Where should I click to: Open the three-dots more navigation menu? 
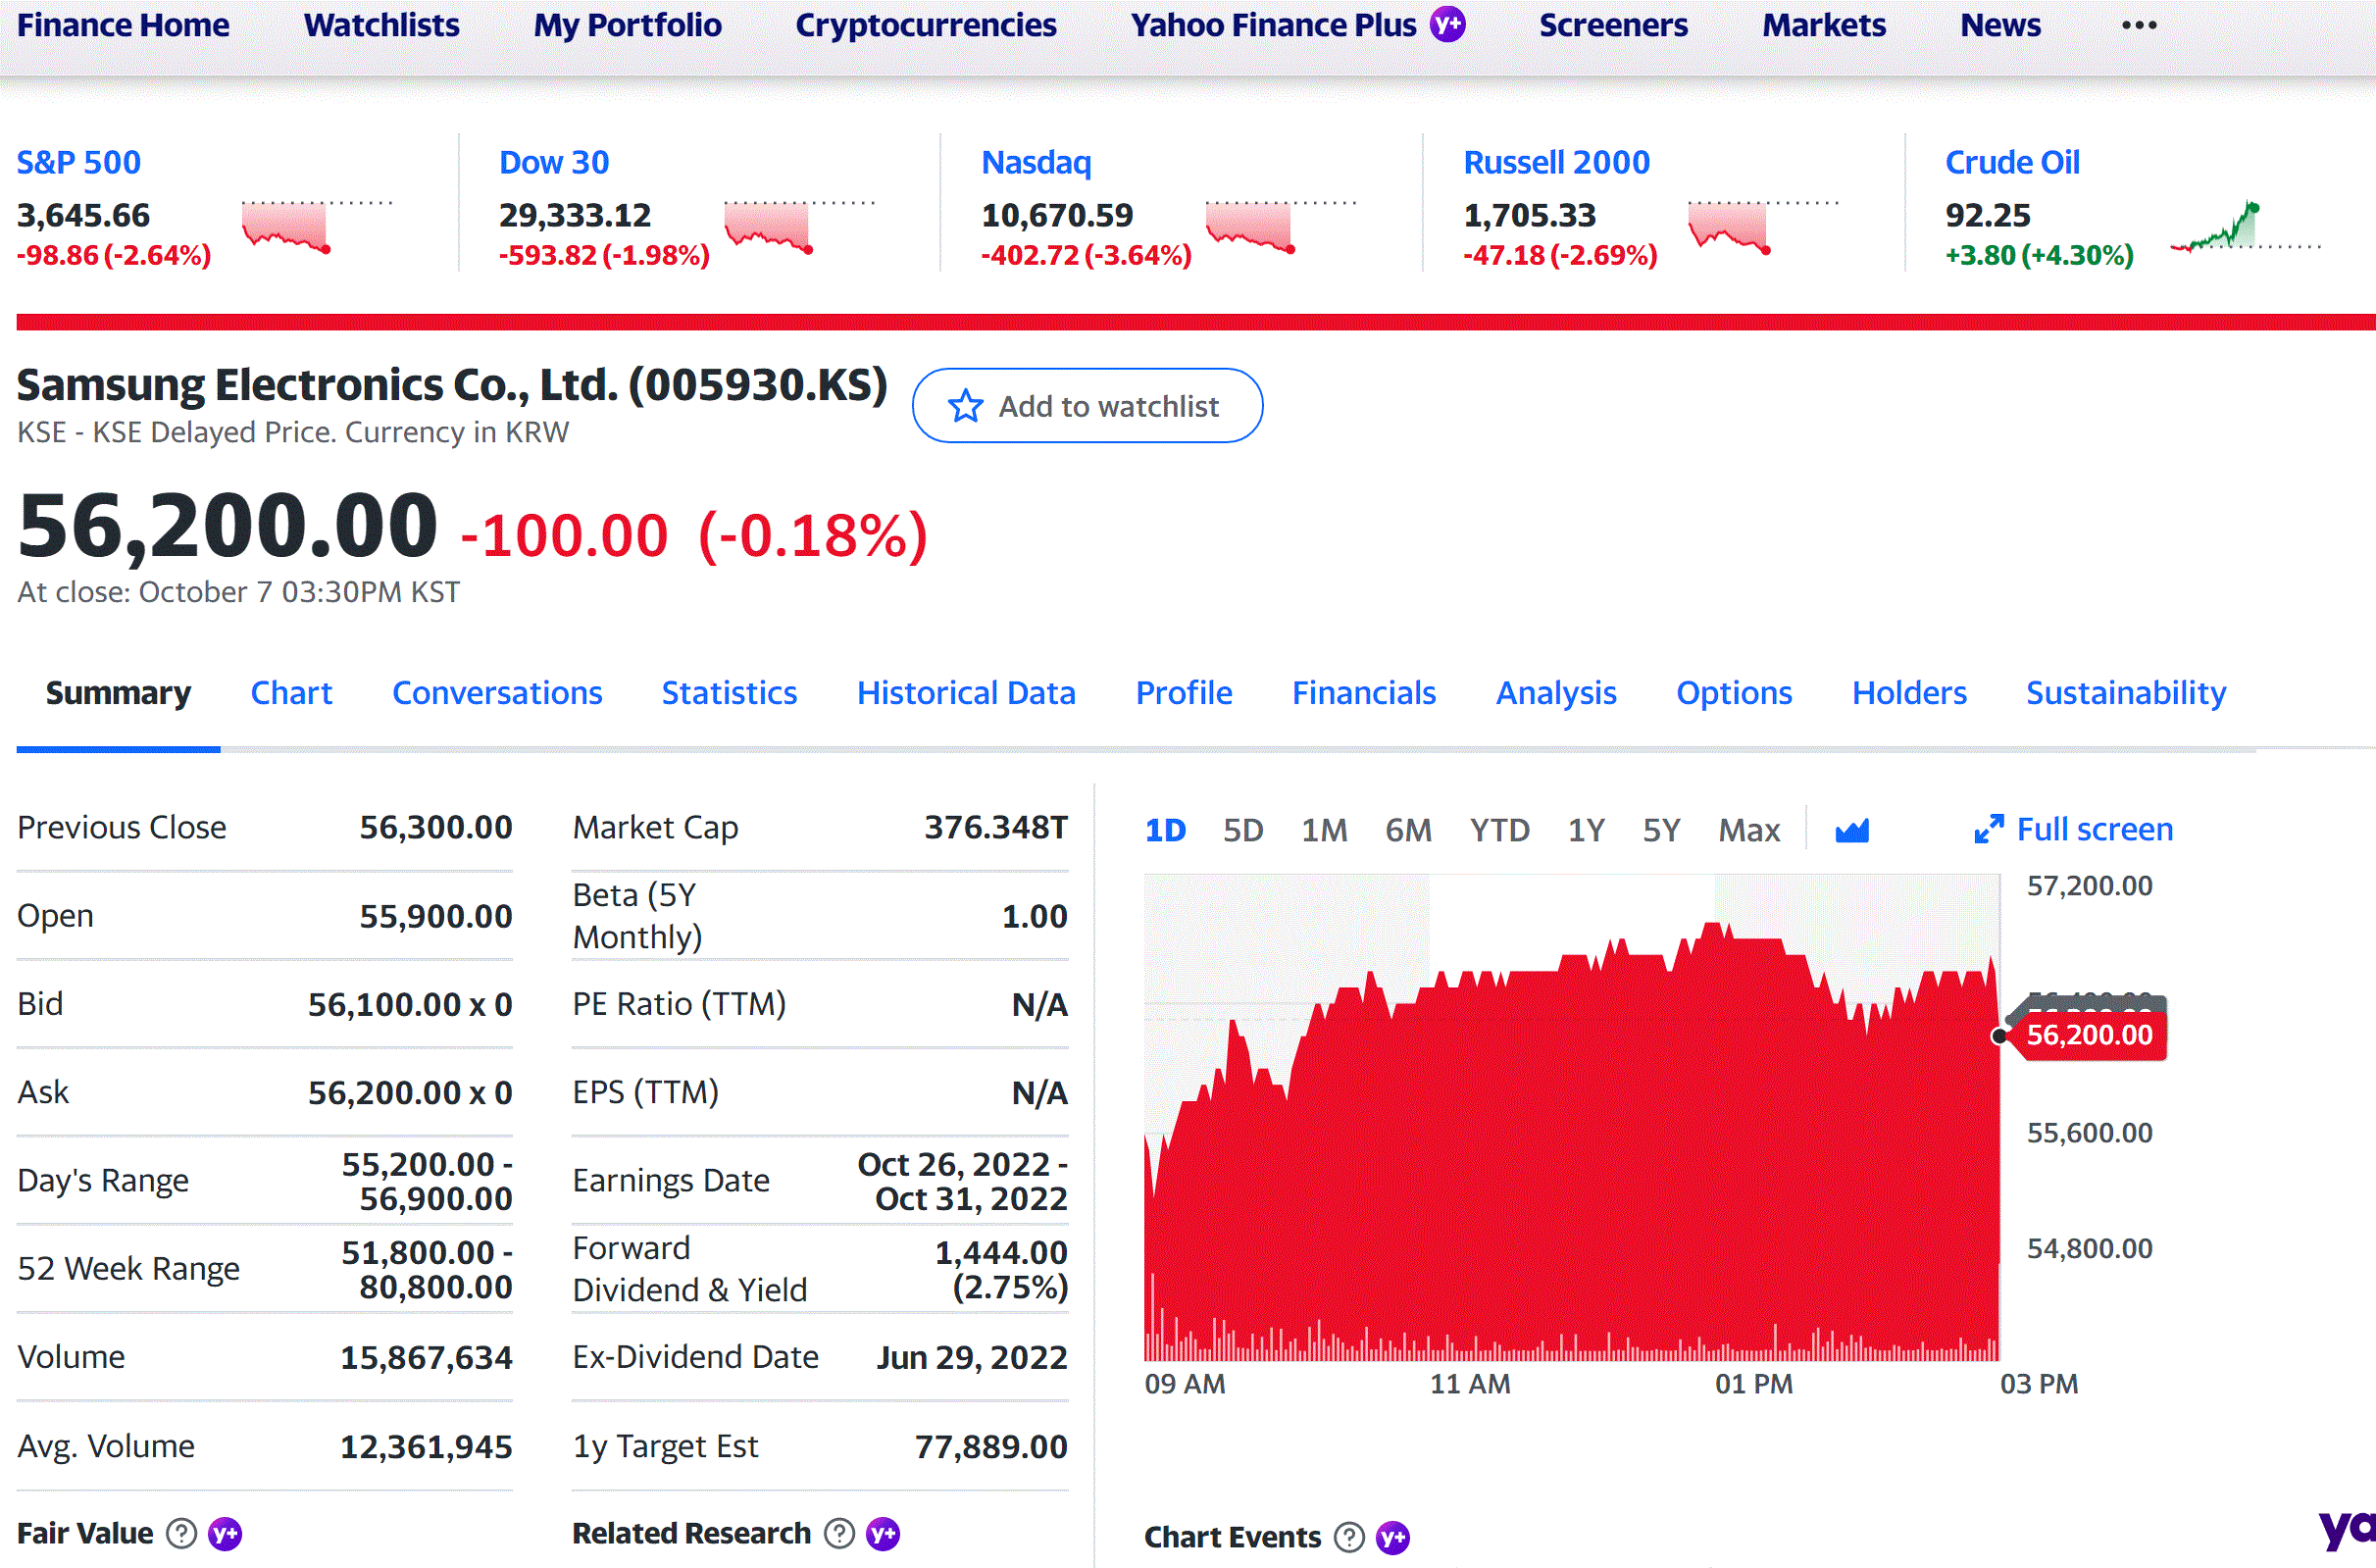(2139, 25)
